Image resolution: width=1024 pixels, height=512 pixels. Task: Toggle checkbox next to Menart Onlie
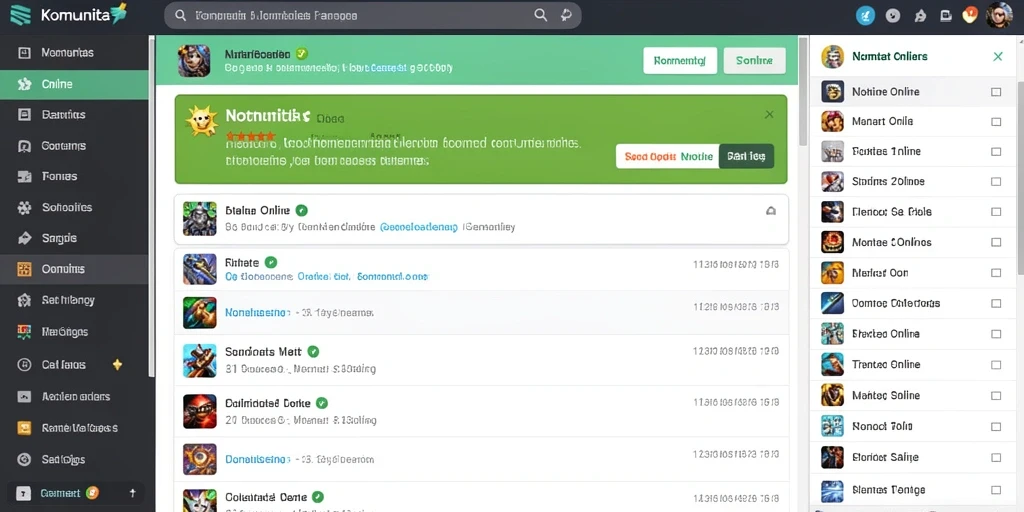[996, 122]
